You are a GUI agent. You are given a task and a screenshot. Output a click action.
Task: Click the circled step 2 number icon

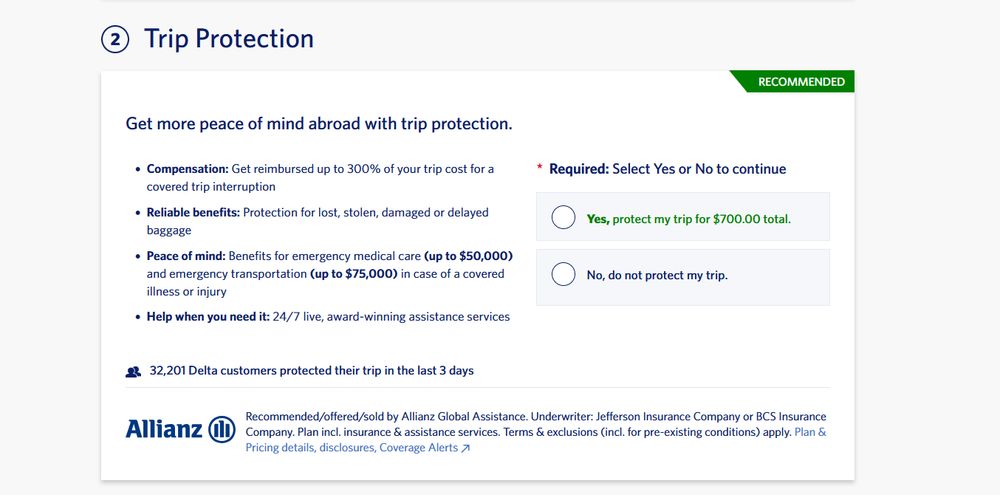pyautogui.click(x=115, y=40)
